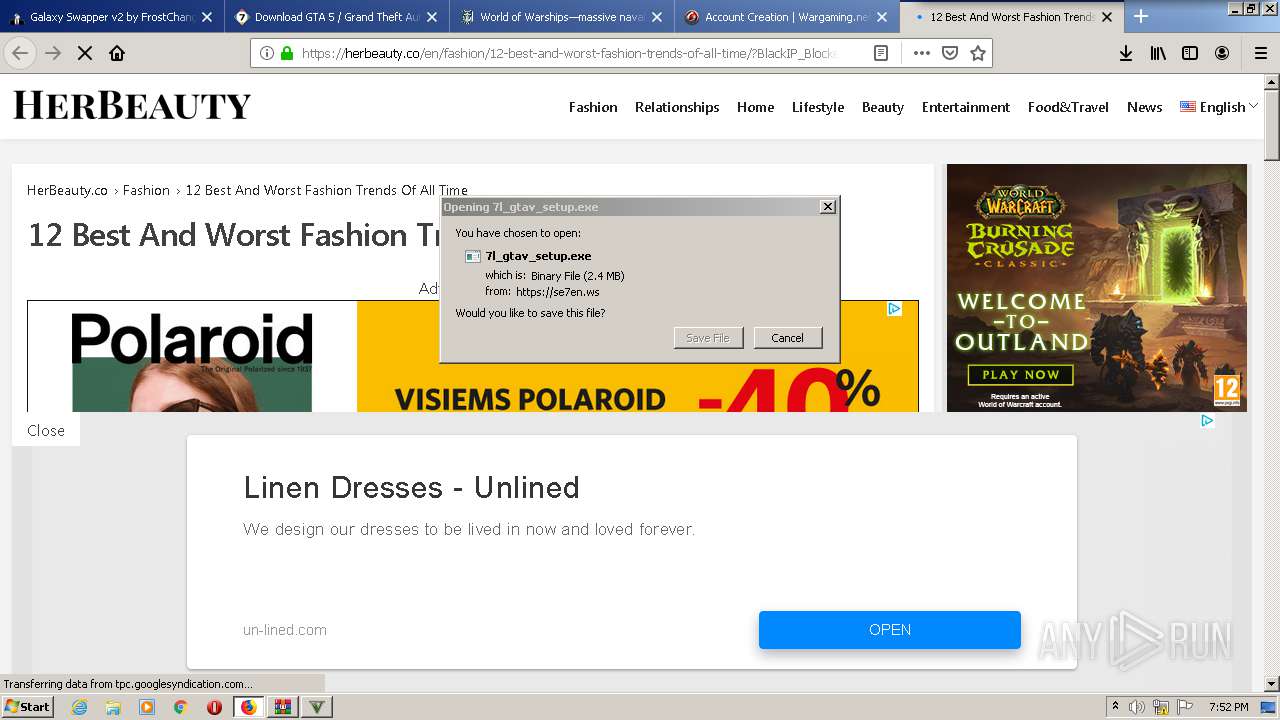Open Windows Explorer folder on taskbar

coord(113,707)
